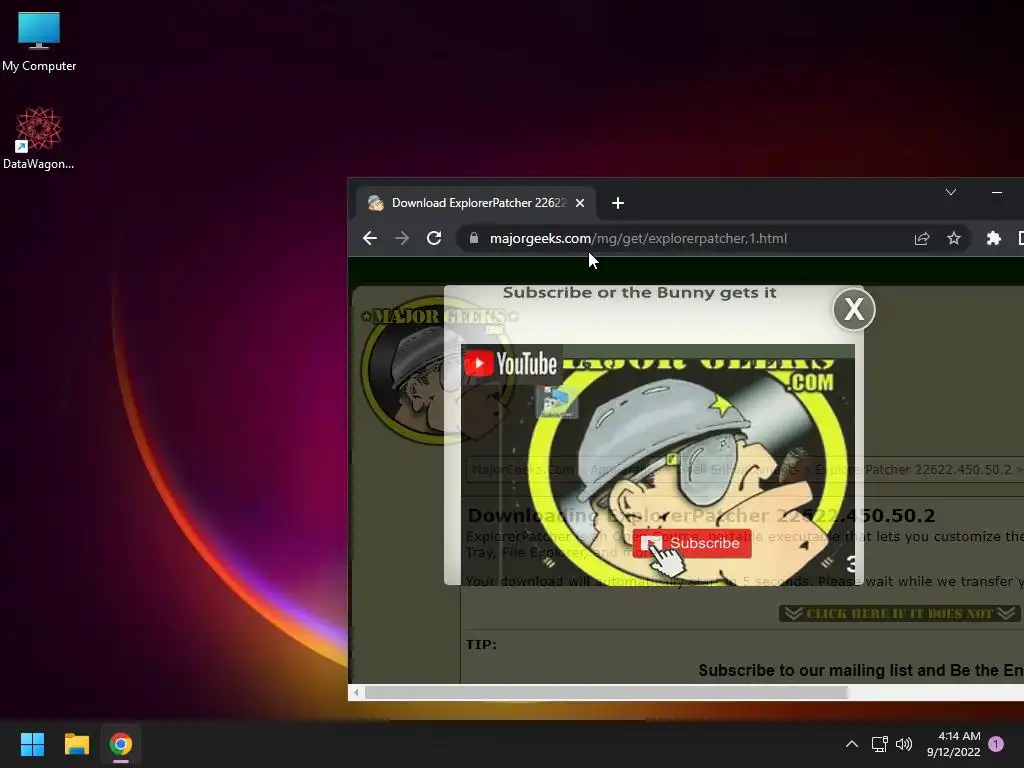Open the My Computer desktop icon
Image resolution: width=1024 pixels, height=768 pixels.
point(39,41)
